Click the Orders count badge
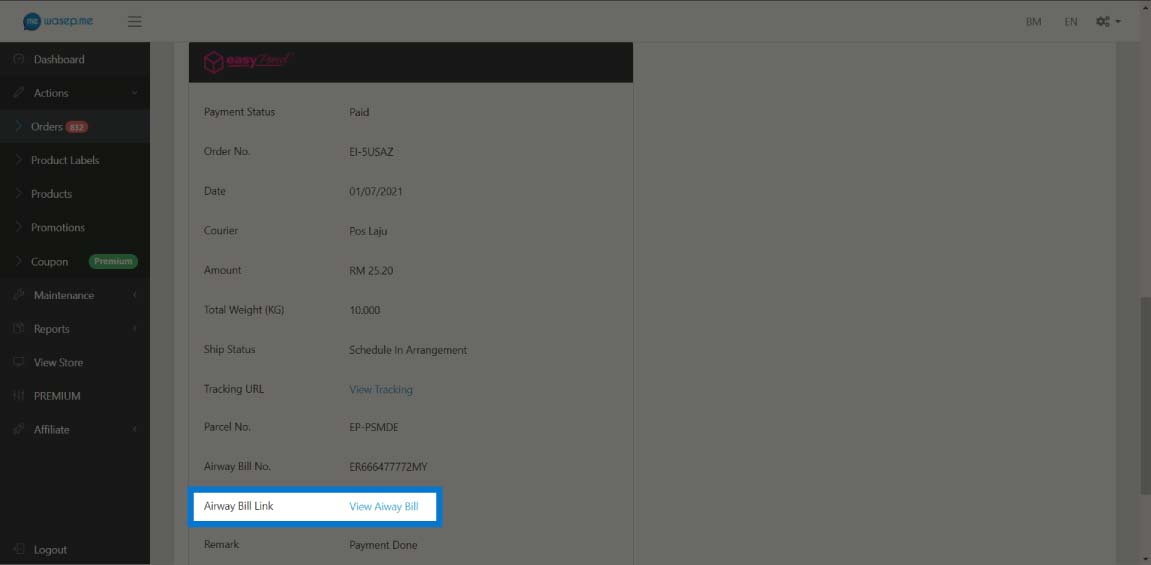1151x565 pixels. coord(76,127)
